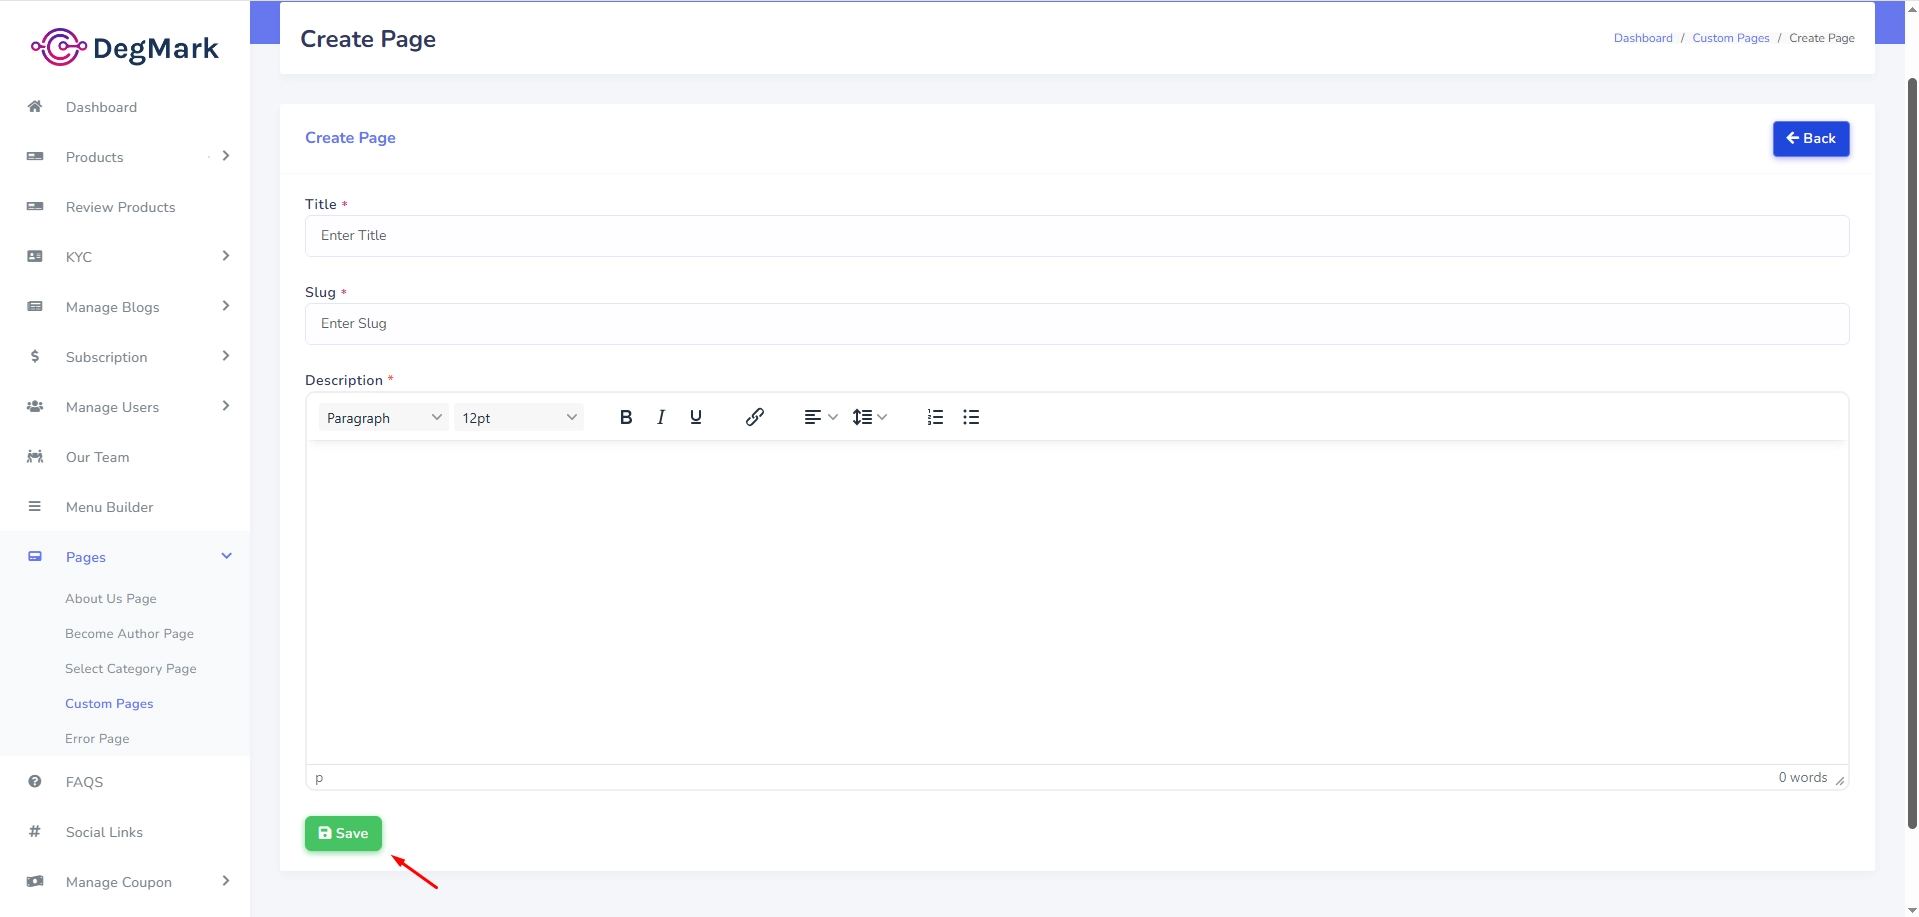Click the Dashboard home icon

point(35,106)
